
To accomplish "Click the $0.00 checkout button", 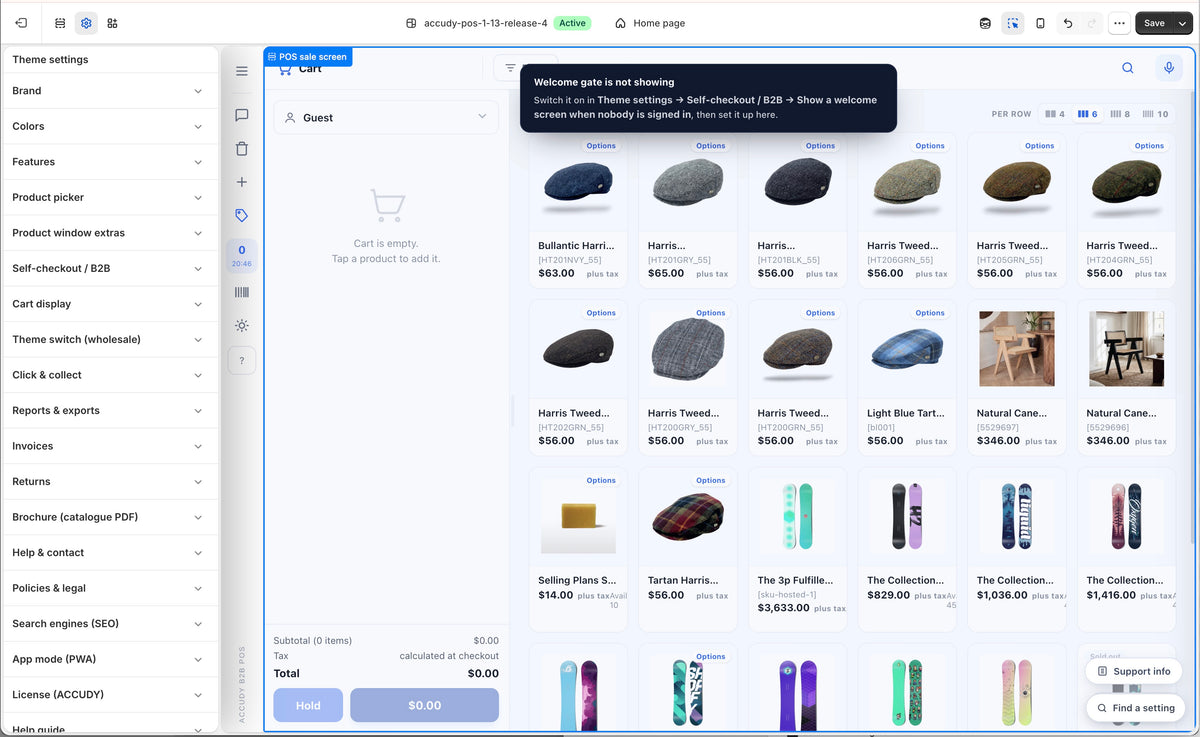I will [424, 705].
